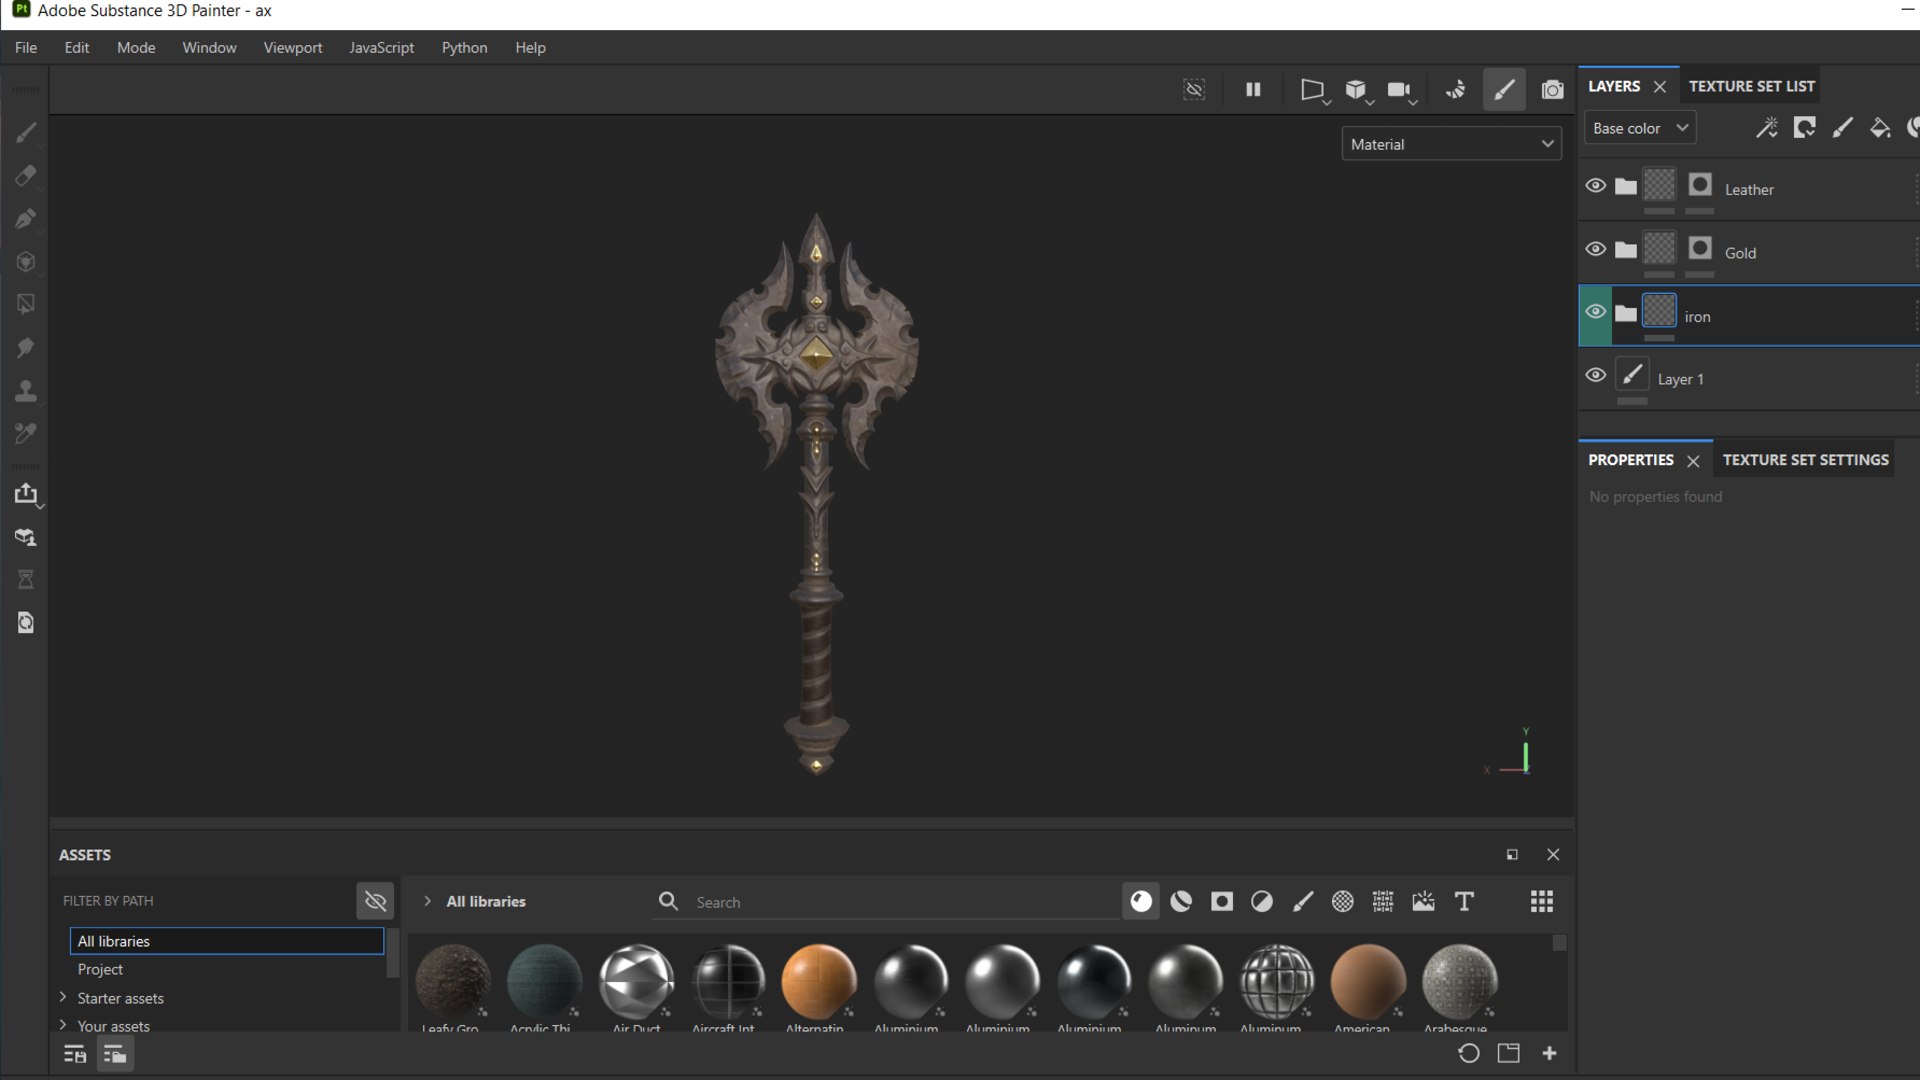Select the Leafy Ground material thumbnail
Viewport: 1920px width, 1080px height.
(x=453, y=981)
